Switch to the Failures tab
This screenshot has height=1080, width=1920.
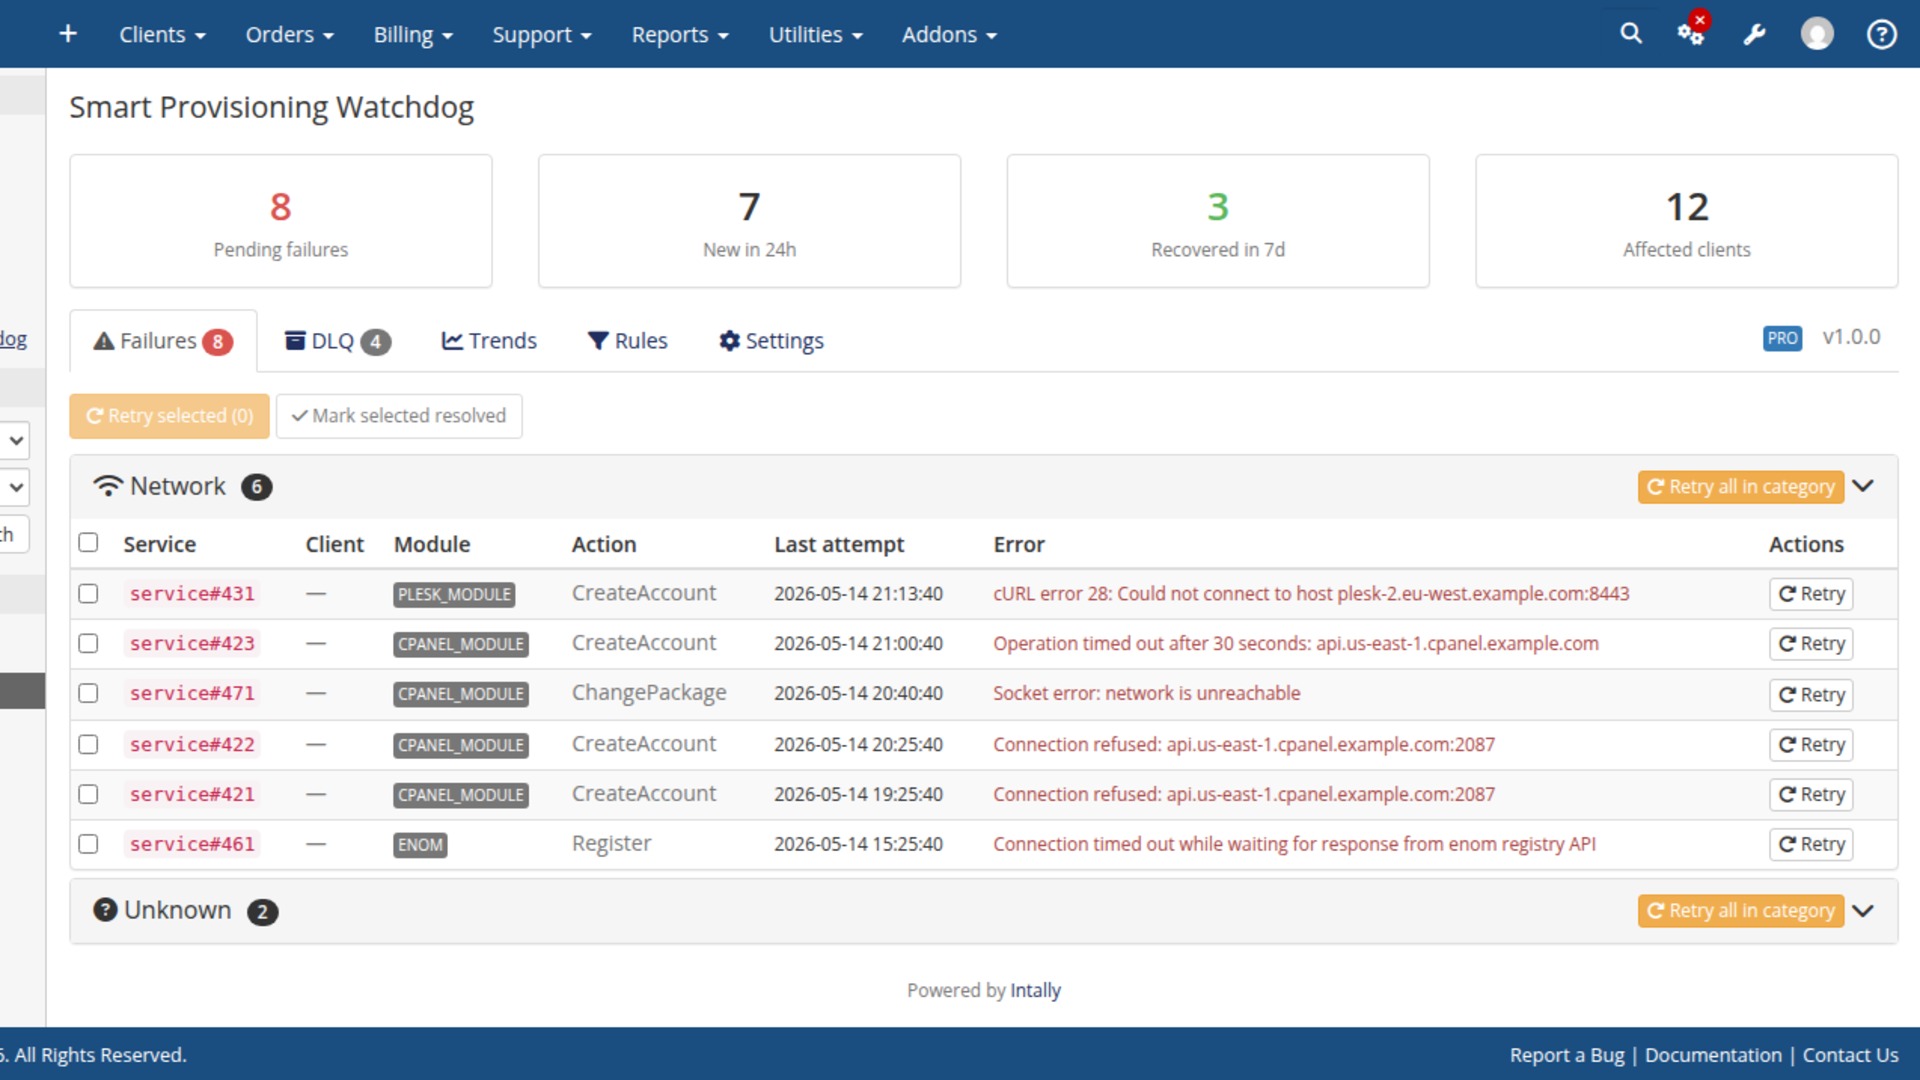pyautogui.click(x=163, y=341)
